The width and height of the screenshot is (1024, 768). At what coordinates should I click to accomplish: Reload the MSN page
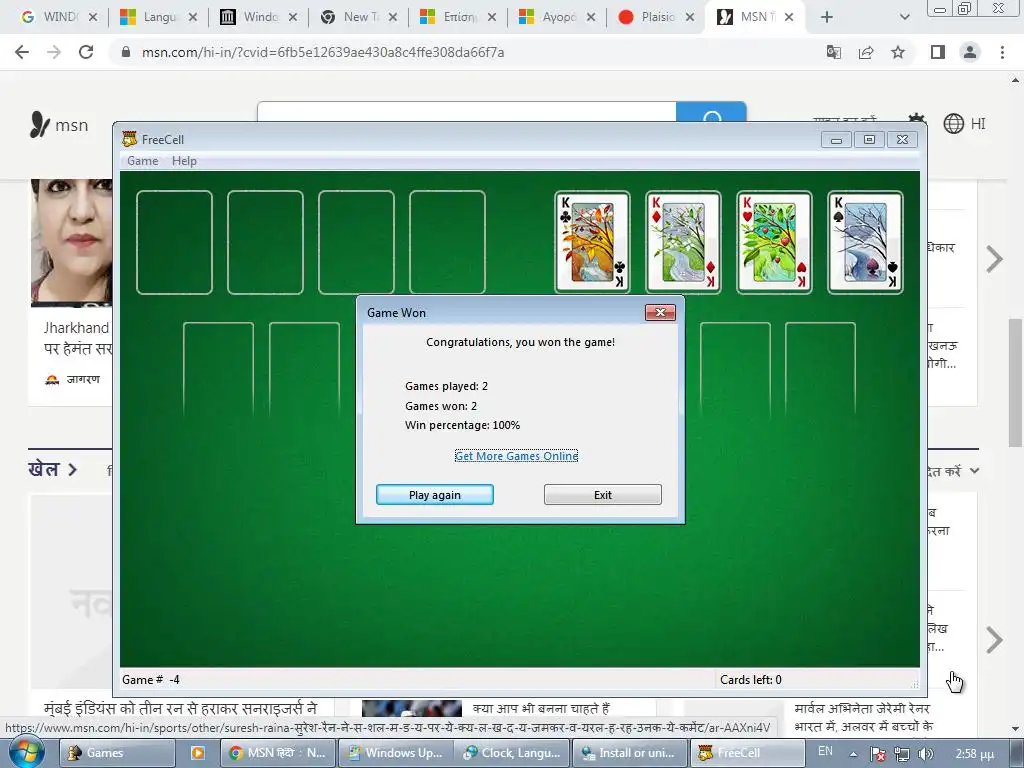click(x=86, y=52)
